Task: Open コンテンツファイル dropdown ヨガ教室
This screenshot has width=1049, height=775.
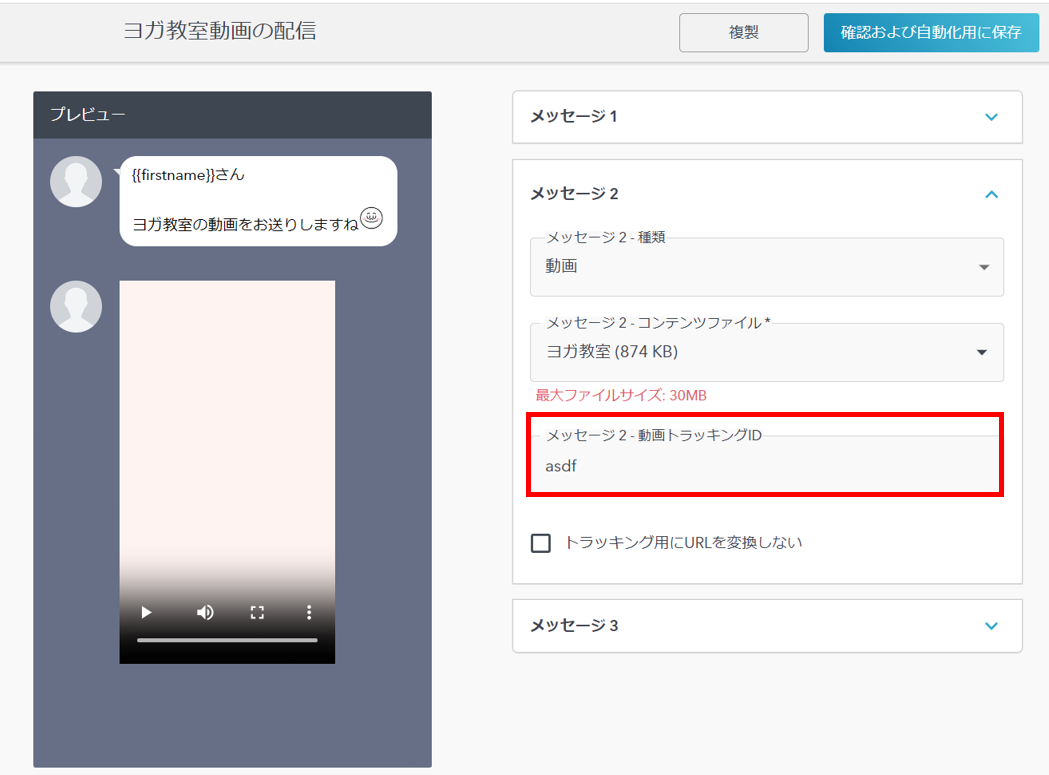Action: tap(766, 352)
